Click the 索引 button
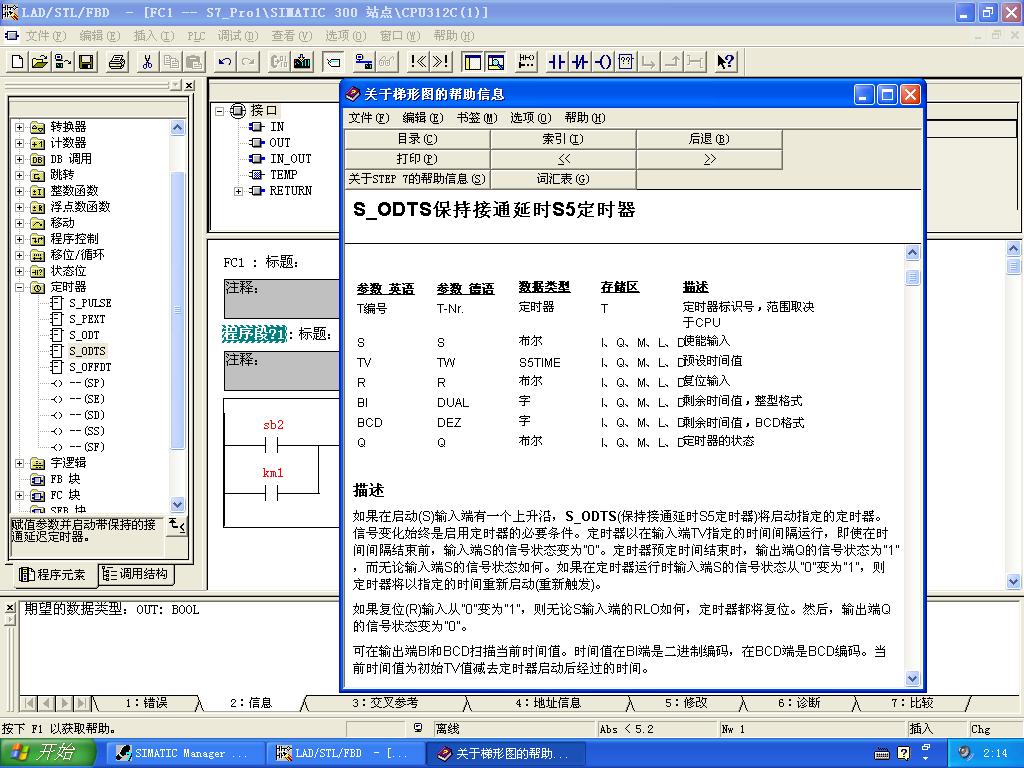The width and height of the screenshot is (1024, 768). click(x=563, y=139)
